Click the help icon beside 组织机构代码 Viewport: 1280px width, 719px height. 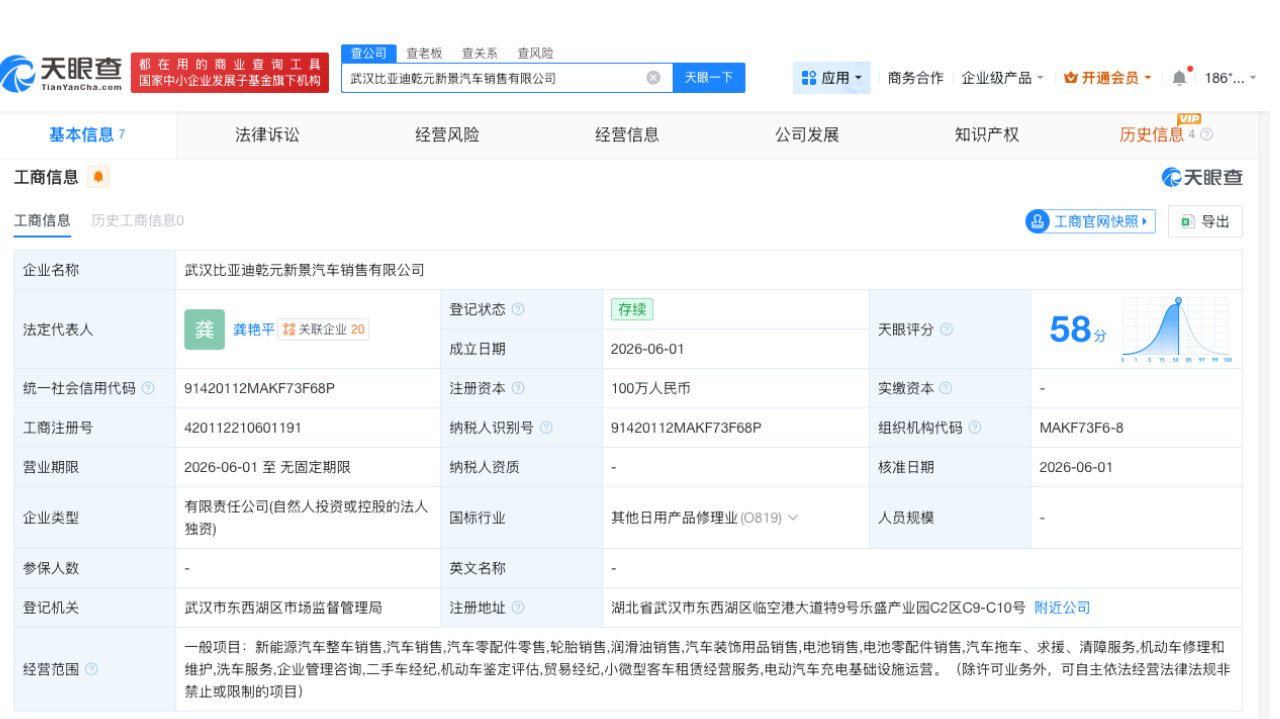(x=974, y=427)
